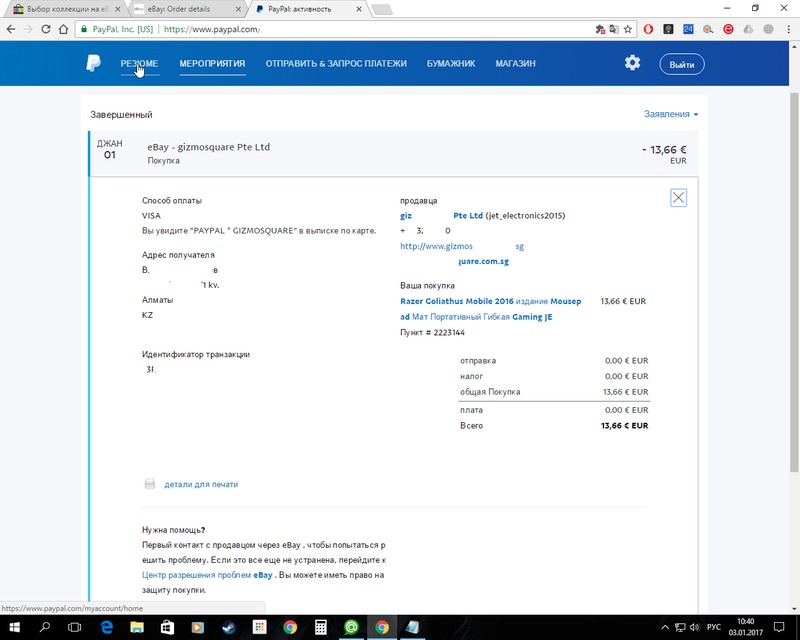Click the blocked plugin puzzle icon

[600, 29]
